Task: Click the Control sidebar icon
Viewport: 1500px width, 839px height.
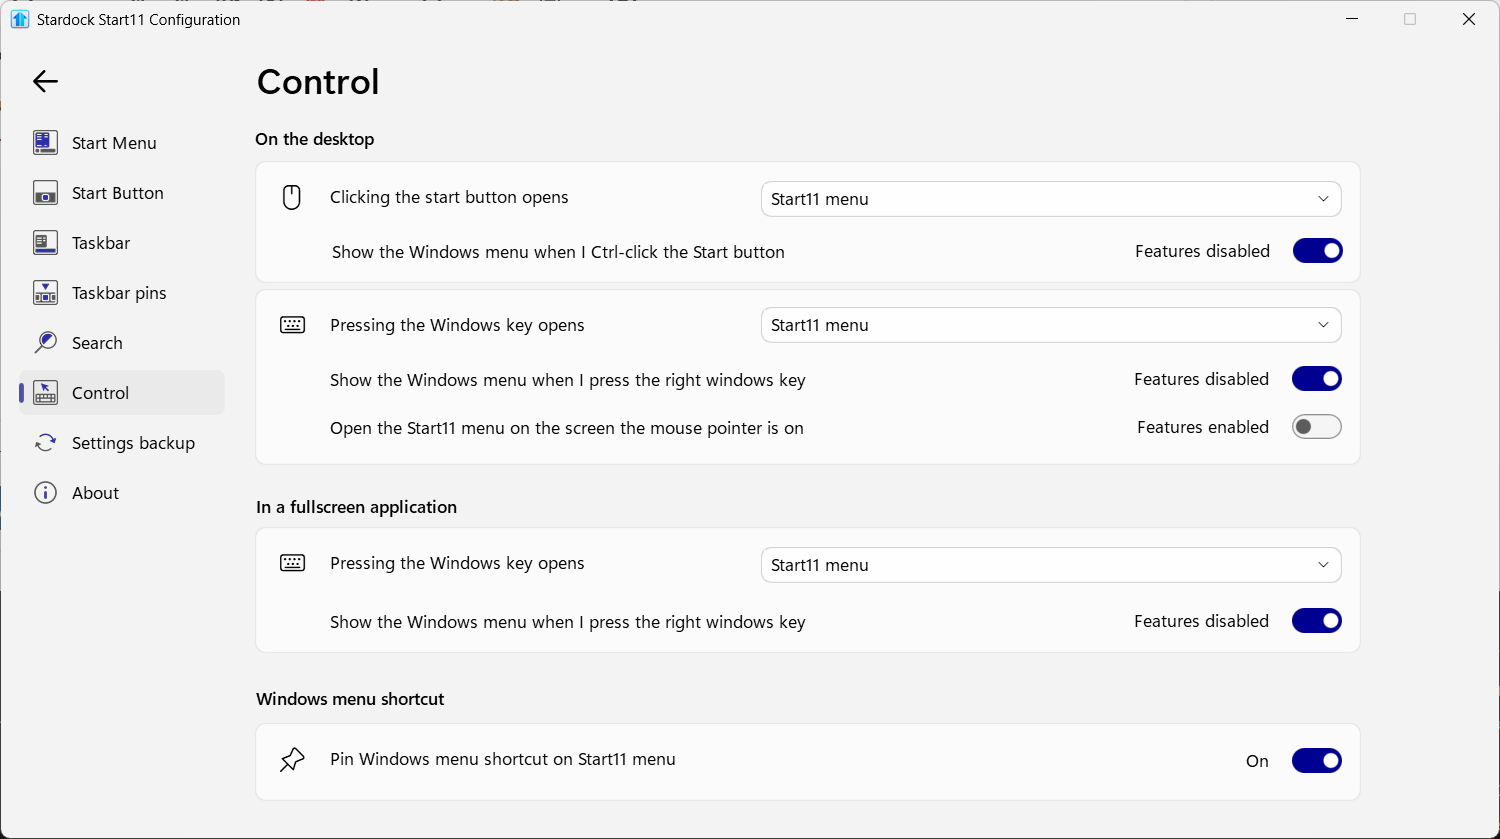Action: coord(45,393)
